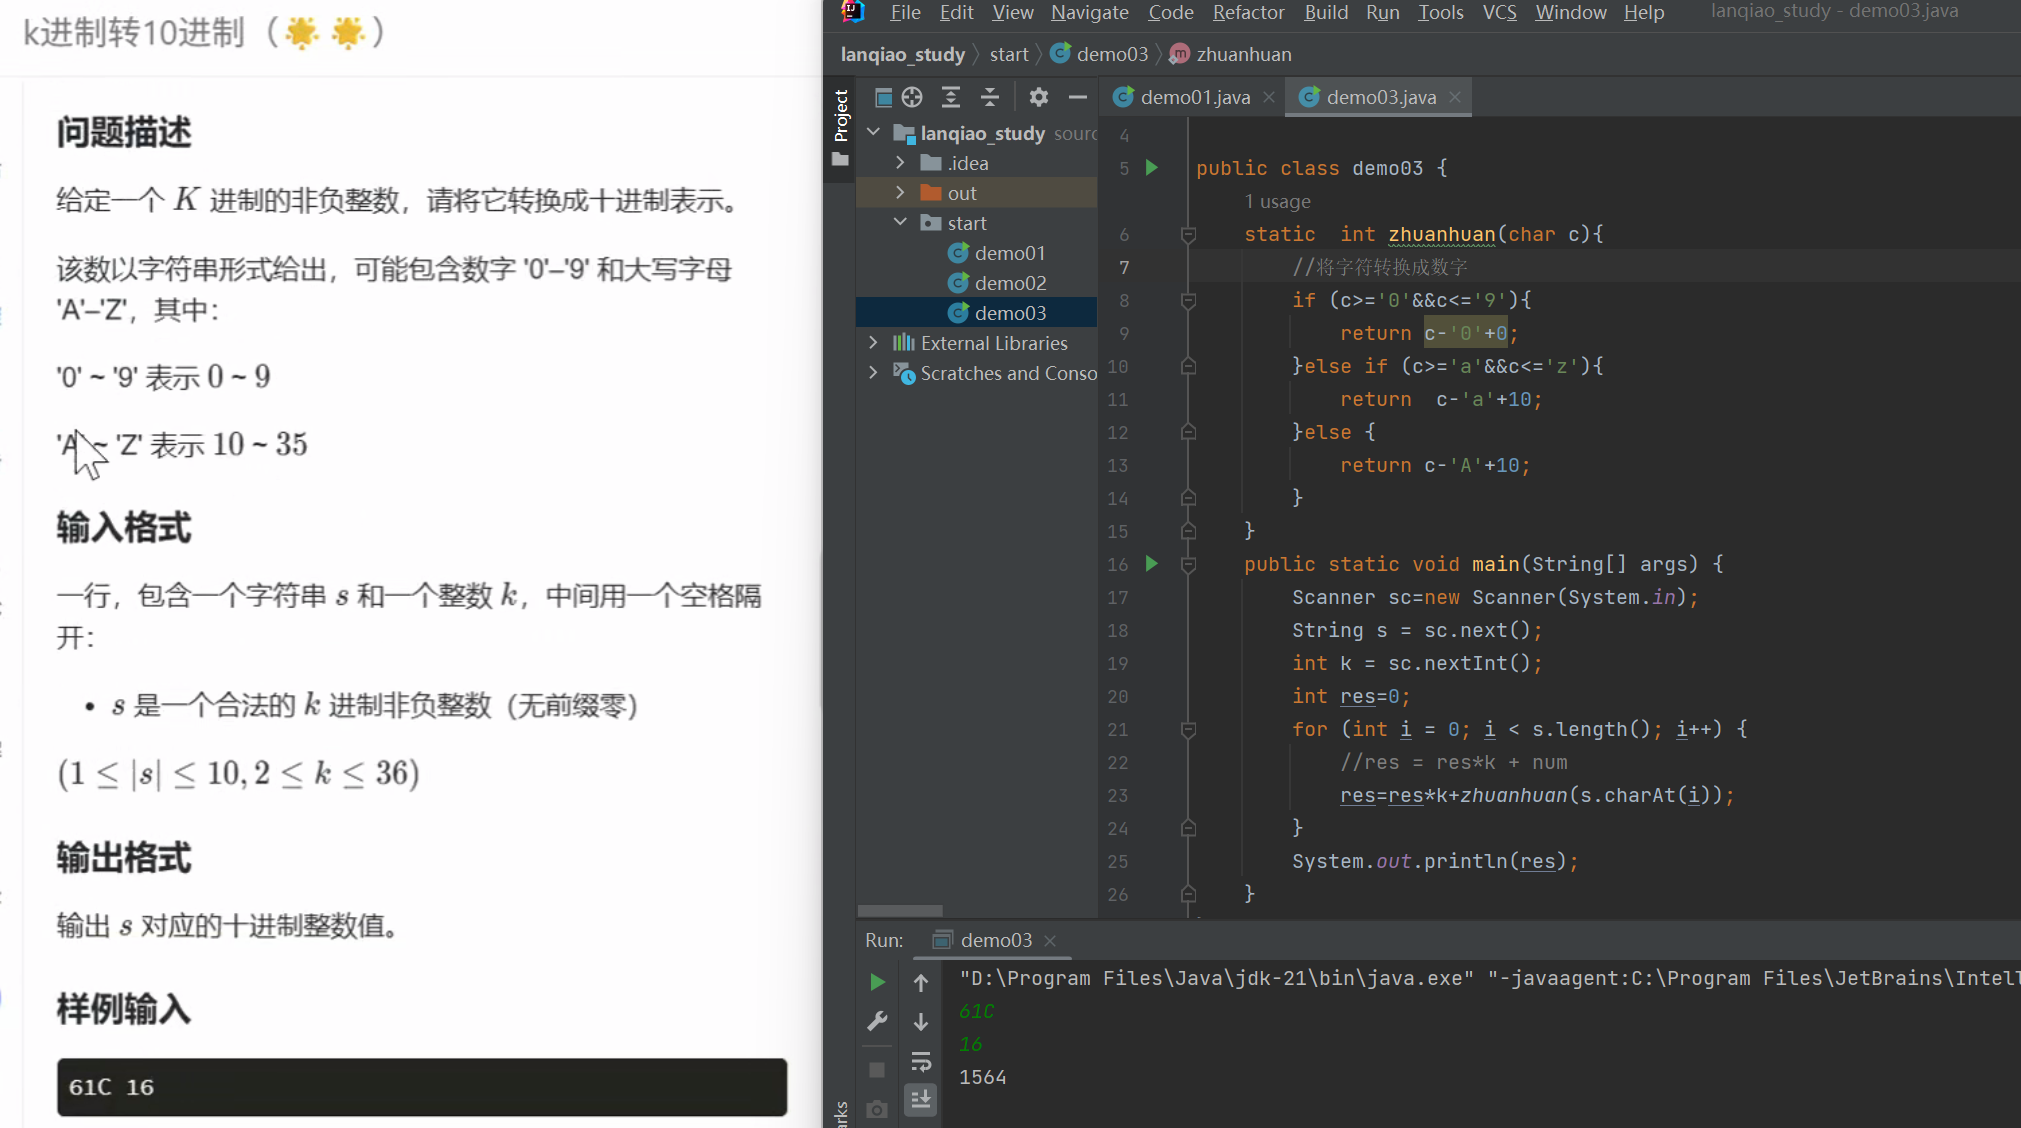Hide the Project tool window

click(x=1077, y=97)
